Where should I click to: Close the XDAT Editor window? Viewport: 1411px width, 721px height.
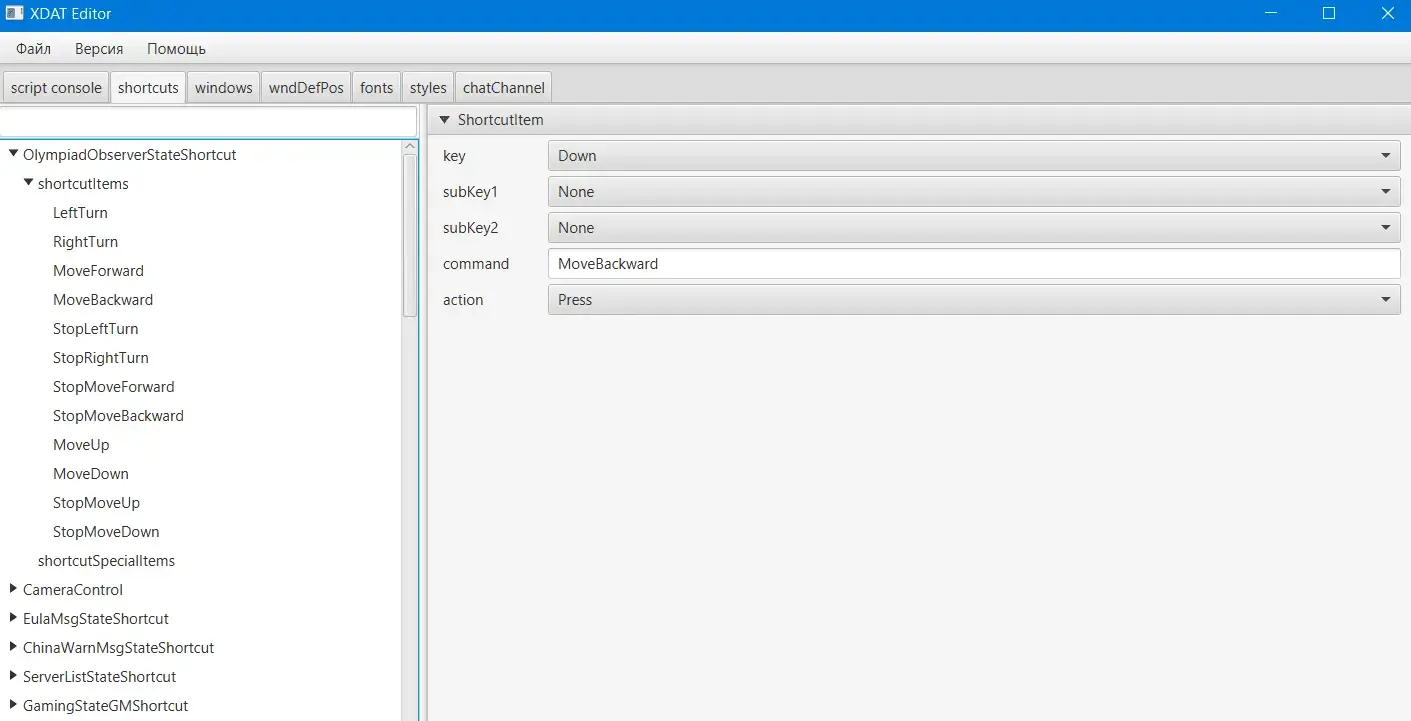[1388, 14]
